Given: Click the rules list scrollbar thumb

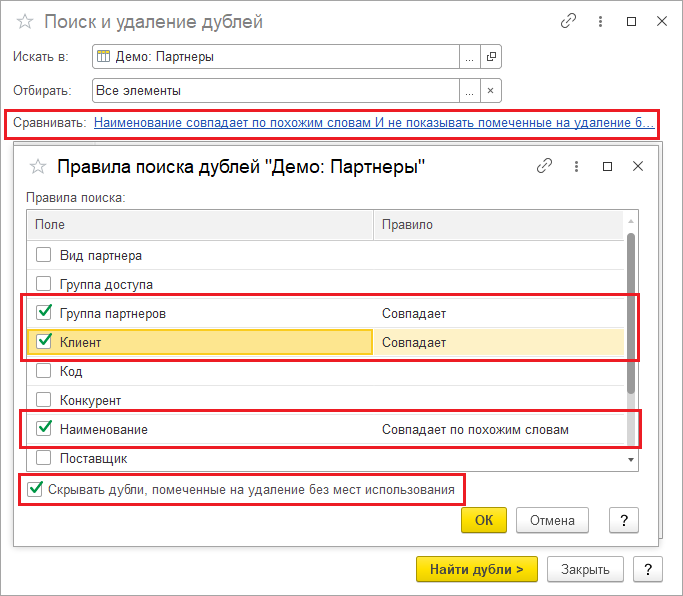Looking at the screenshot, I should (631, 314).
